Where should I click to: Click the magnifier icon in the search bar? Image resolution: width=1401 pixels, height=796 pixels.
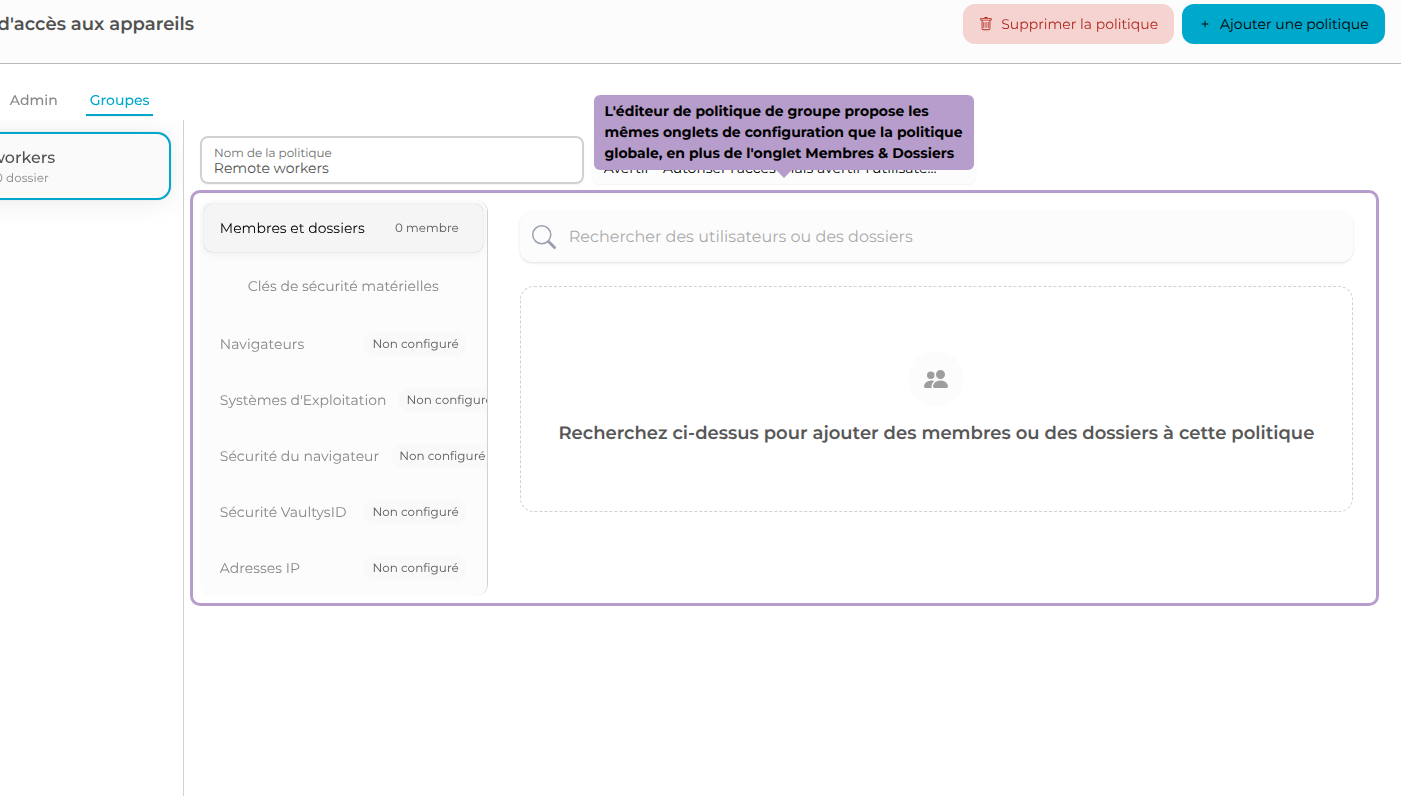(x=544, y=237)
